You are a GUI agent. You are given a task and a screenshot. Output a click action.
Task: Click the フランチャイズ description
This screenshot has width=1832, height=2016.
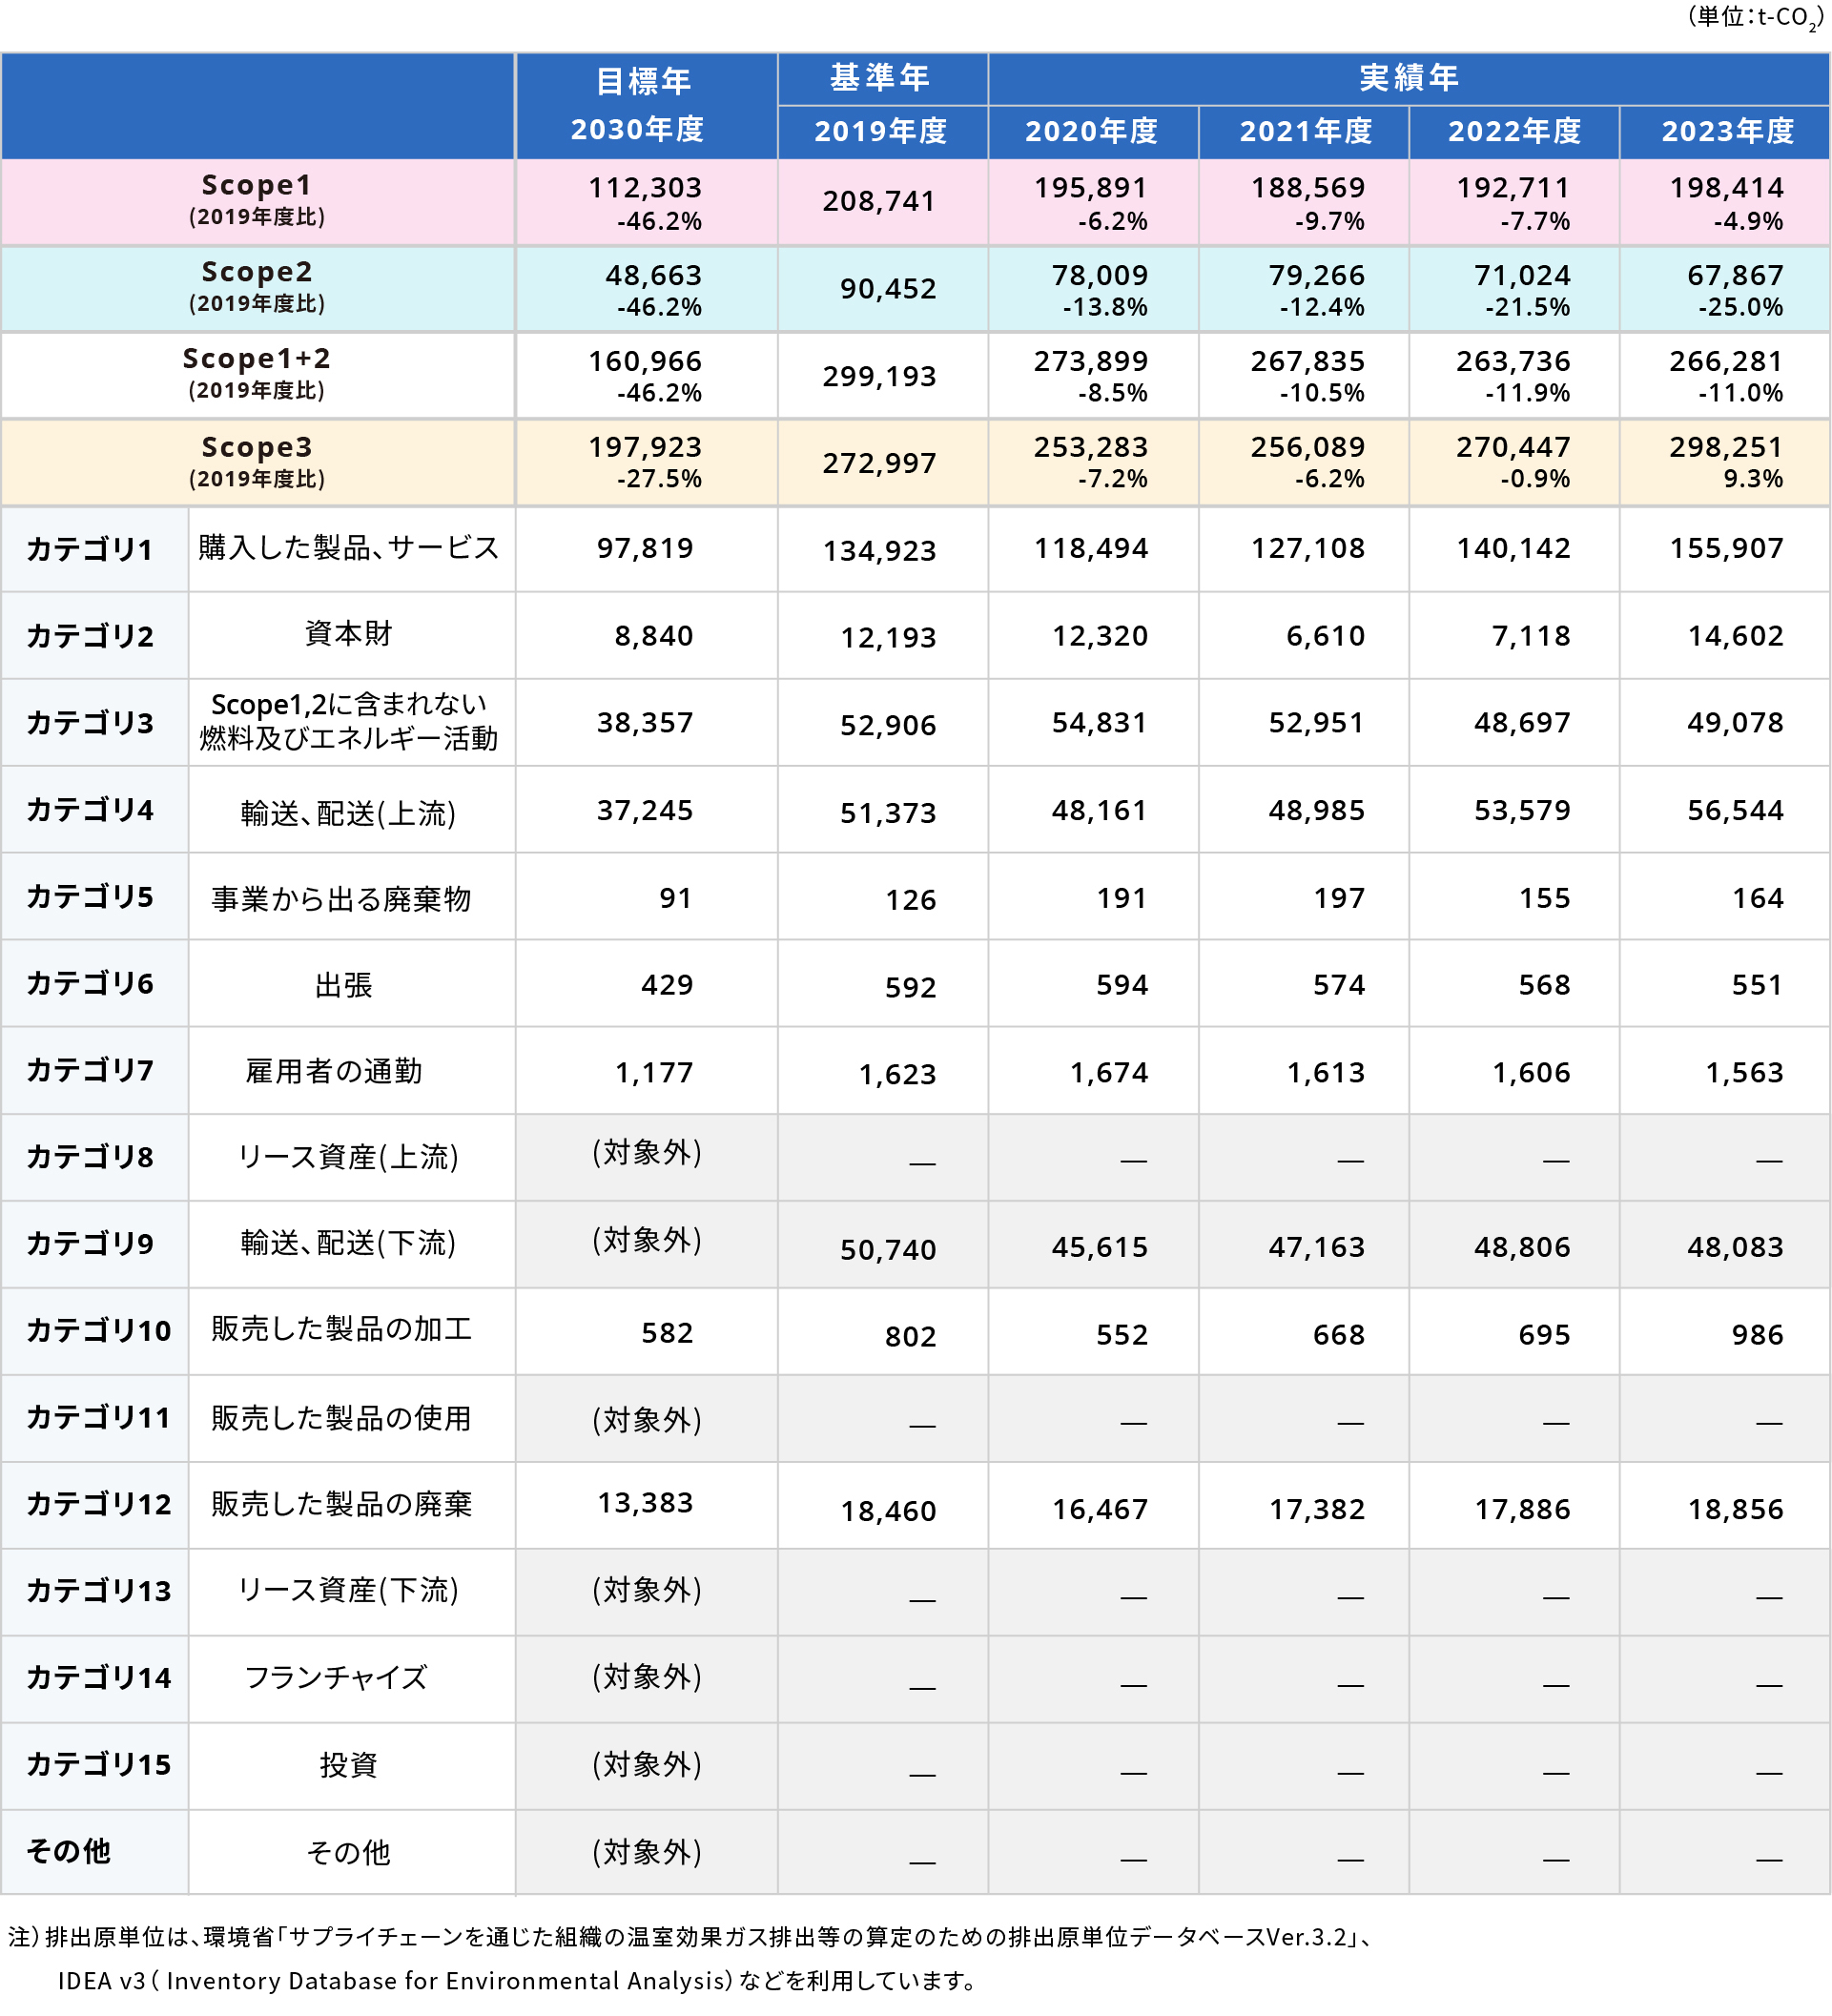tap(336, 1679)
